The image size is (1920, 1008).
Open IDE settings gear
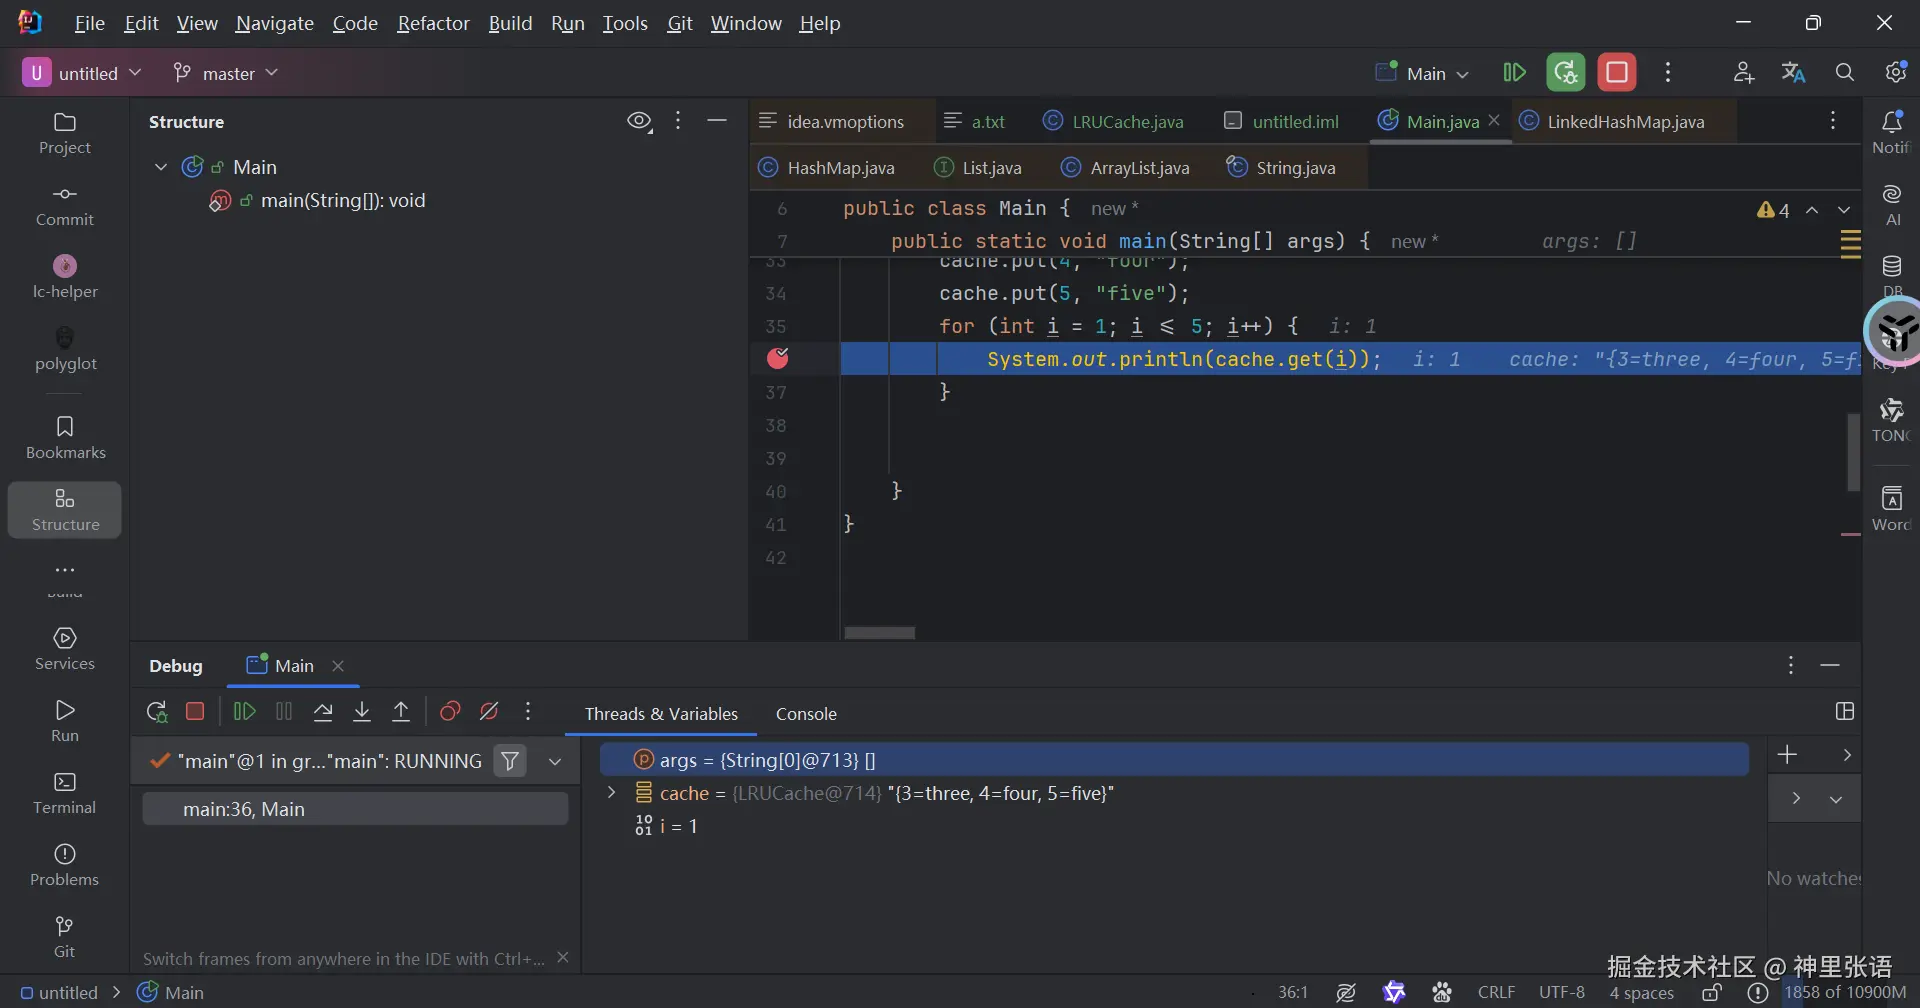point(1896,73)
